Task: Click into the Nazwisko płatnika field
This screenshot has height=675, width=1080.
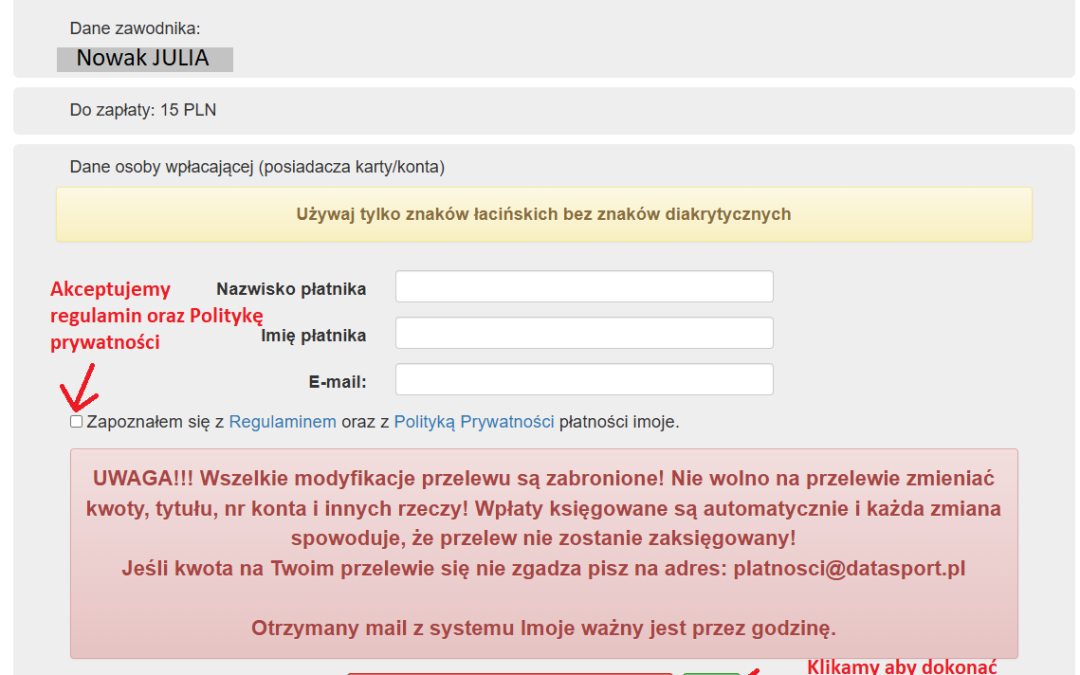Action: [x=584, y=287]
